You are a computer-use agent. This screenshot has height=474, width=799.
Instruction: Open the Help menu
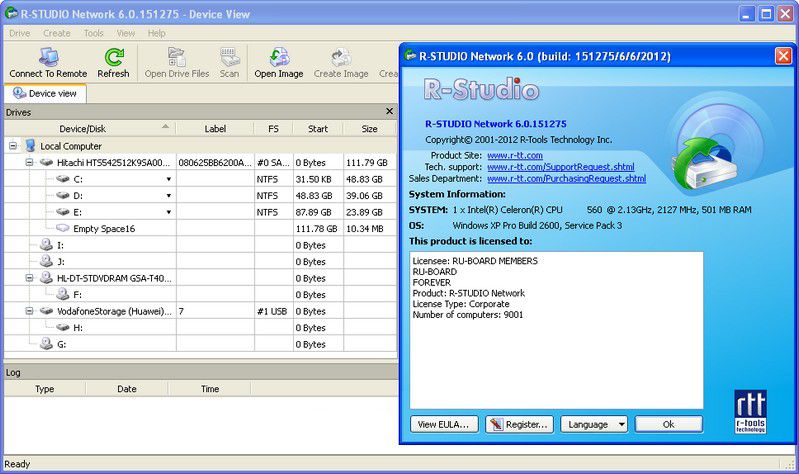(x=156, y=33)
